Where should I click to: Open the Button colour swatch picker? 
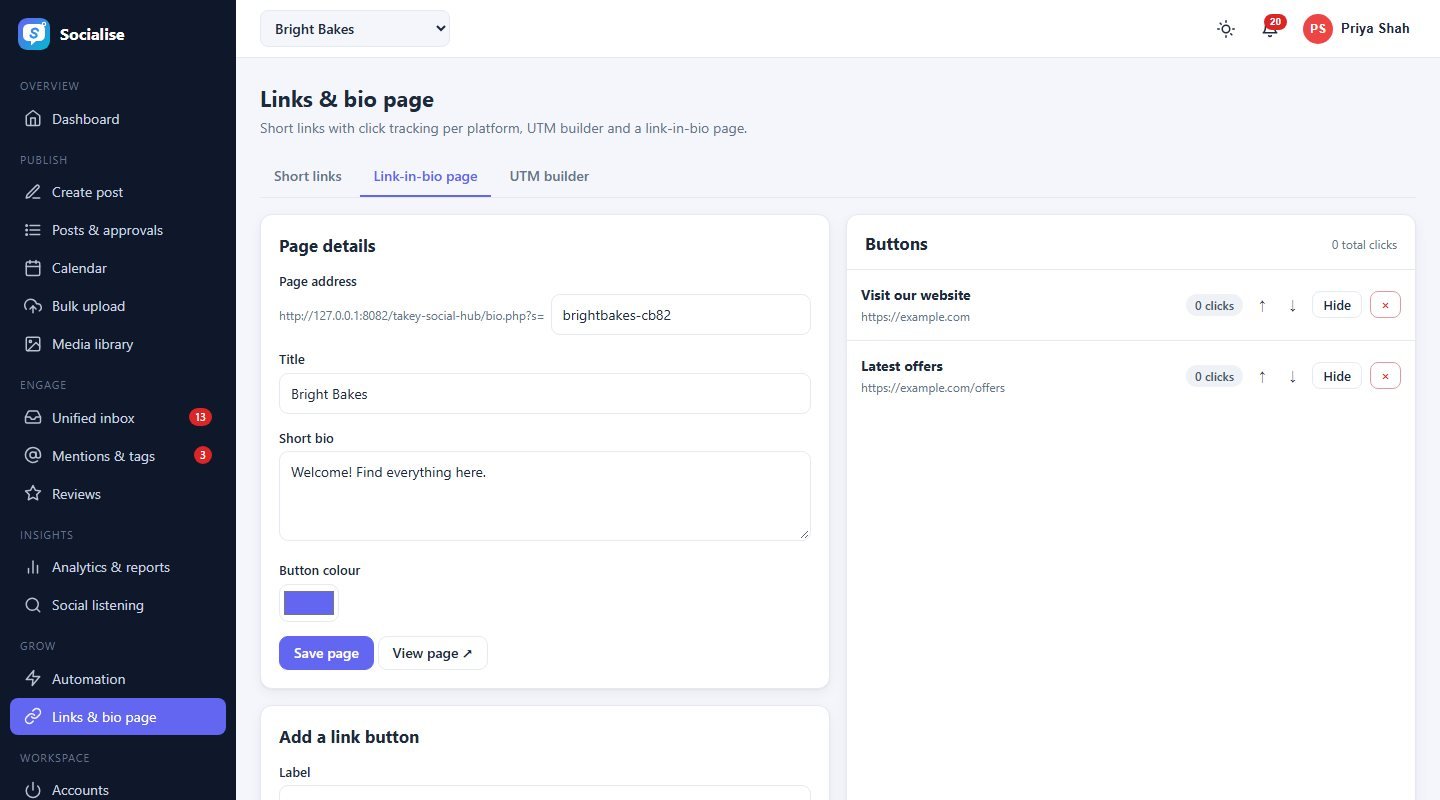coord(309,603)
